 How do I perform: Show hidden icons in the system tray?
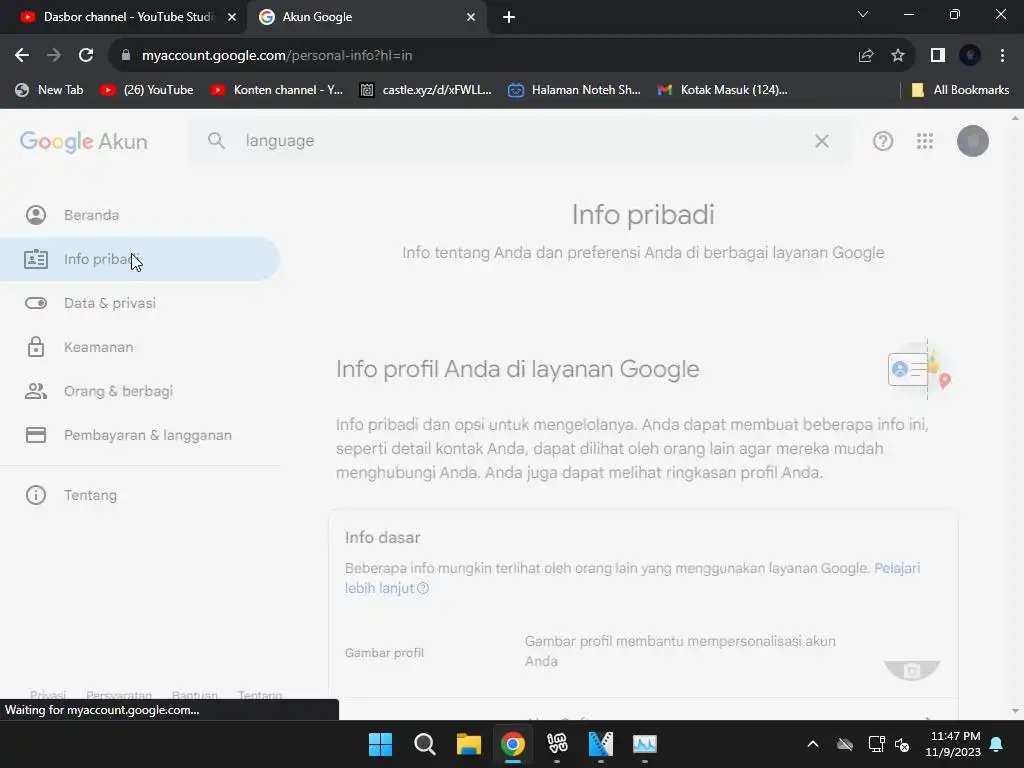812,744
